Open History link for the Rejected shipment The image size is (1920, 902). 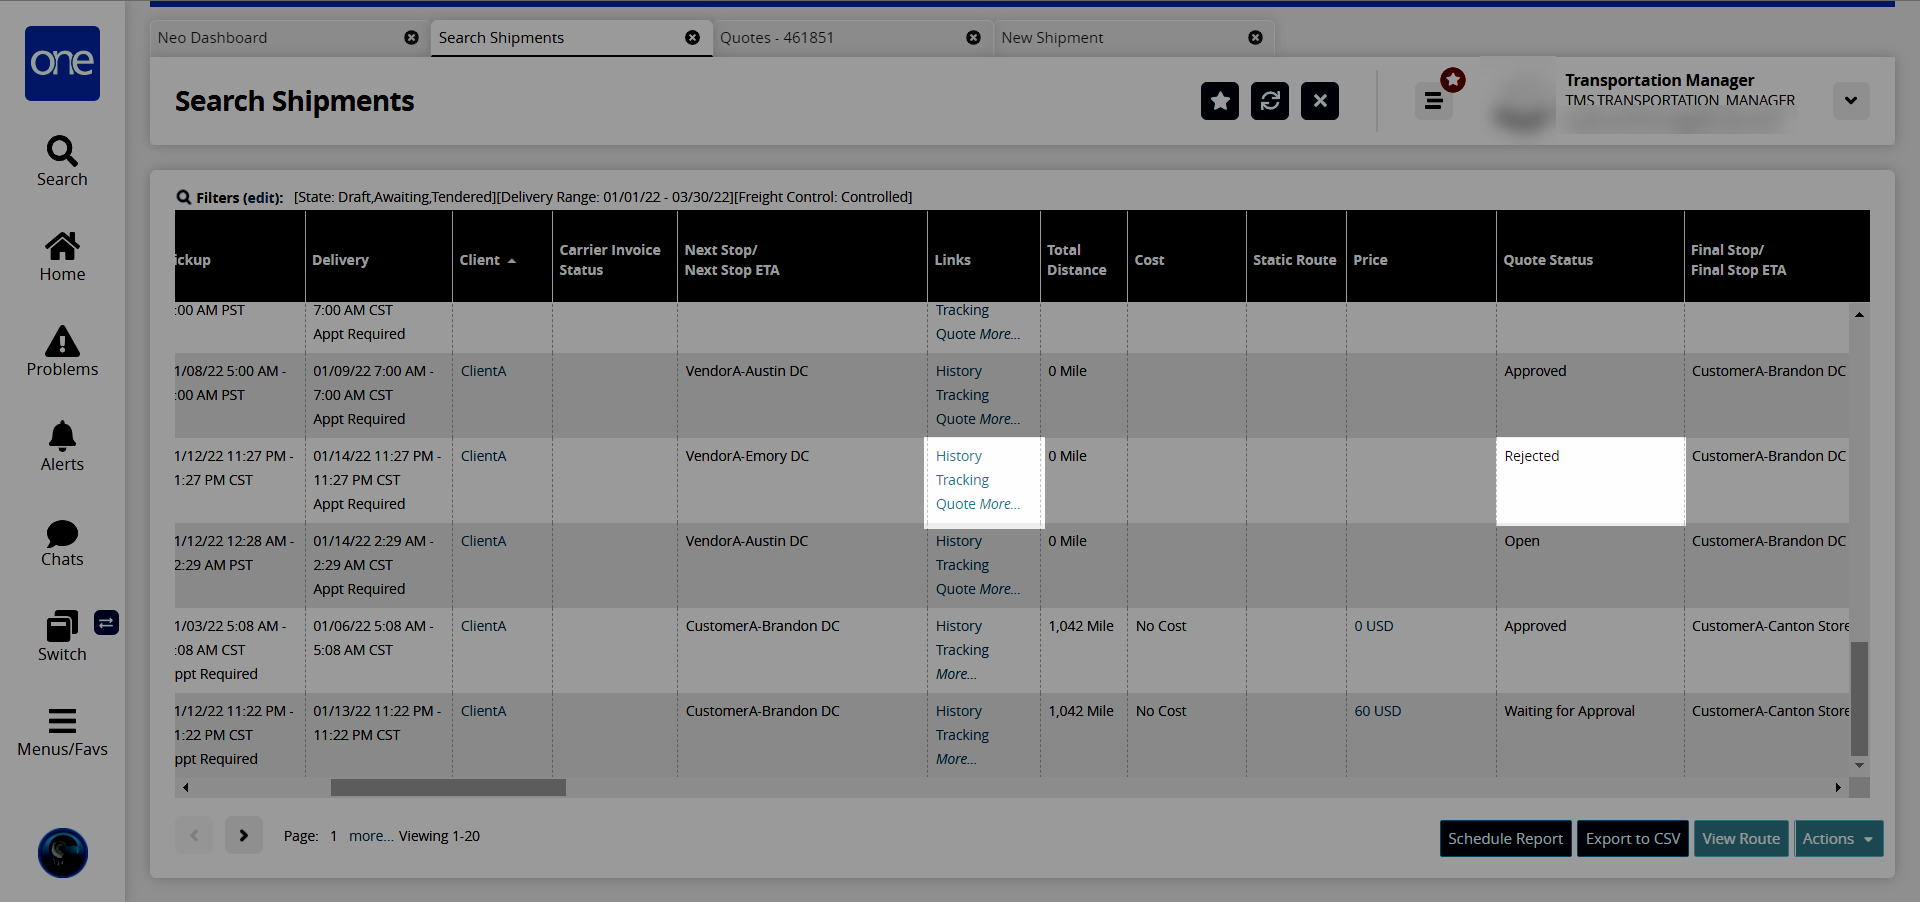click(x=958, y=456)
